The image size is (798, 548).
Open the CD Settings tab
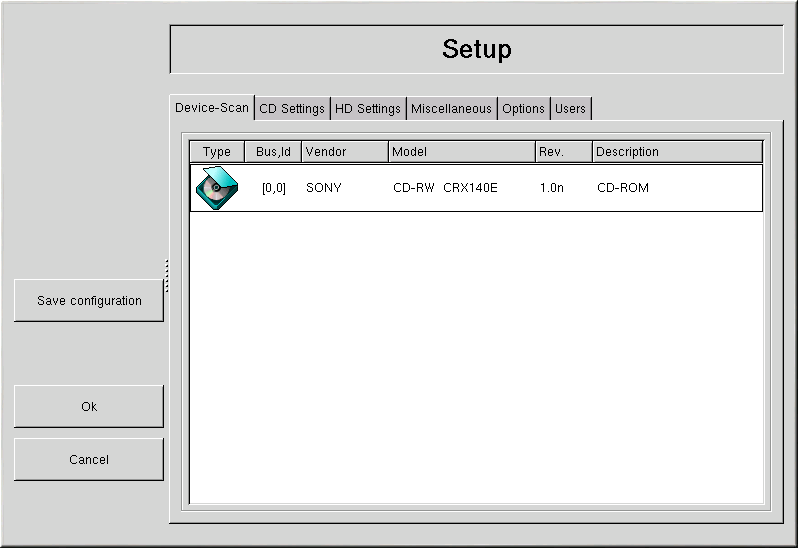pyautogui.click(x=292, y=109)
